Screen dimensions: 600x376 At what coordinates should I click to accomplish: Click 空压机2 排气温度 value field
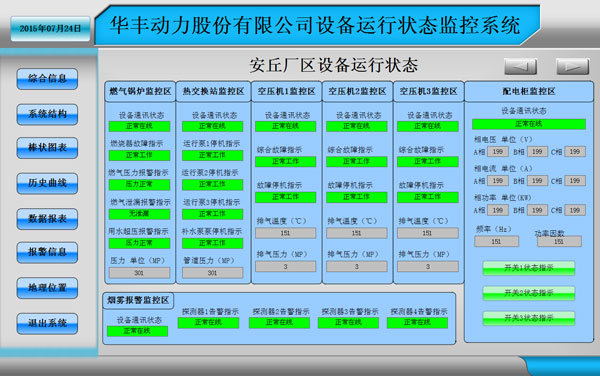point(357,233)
